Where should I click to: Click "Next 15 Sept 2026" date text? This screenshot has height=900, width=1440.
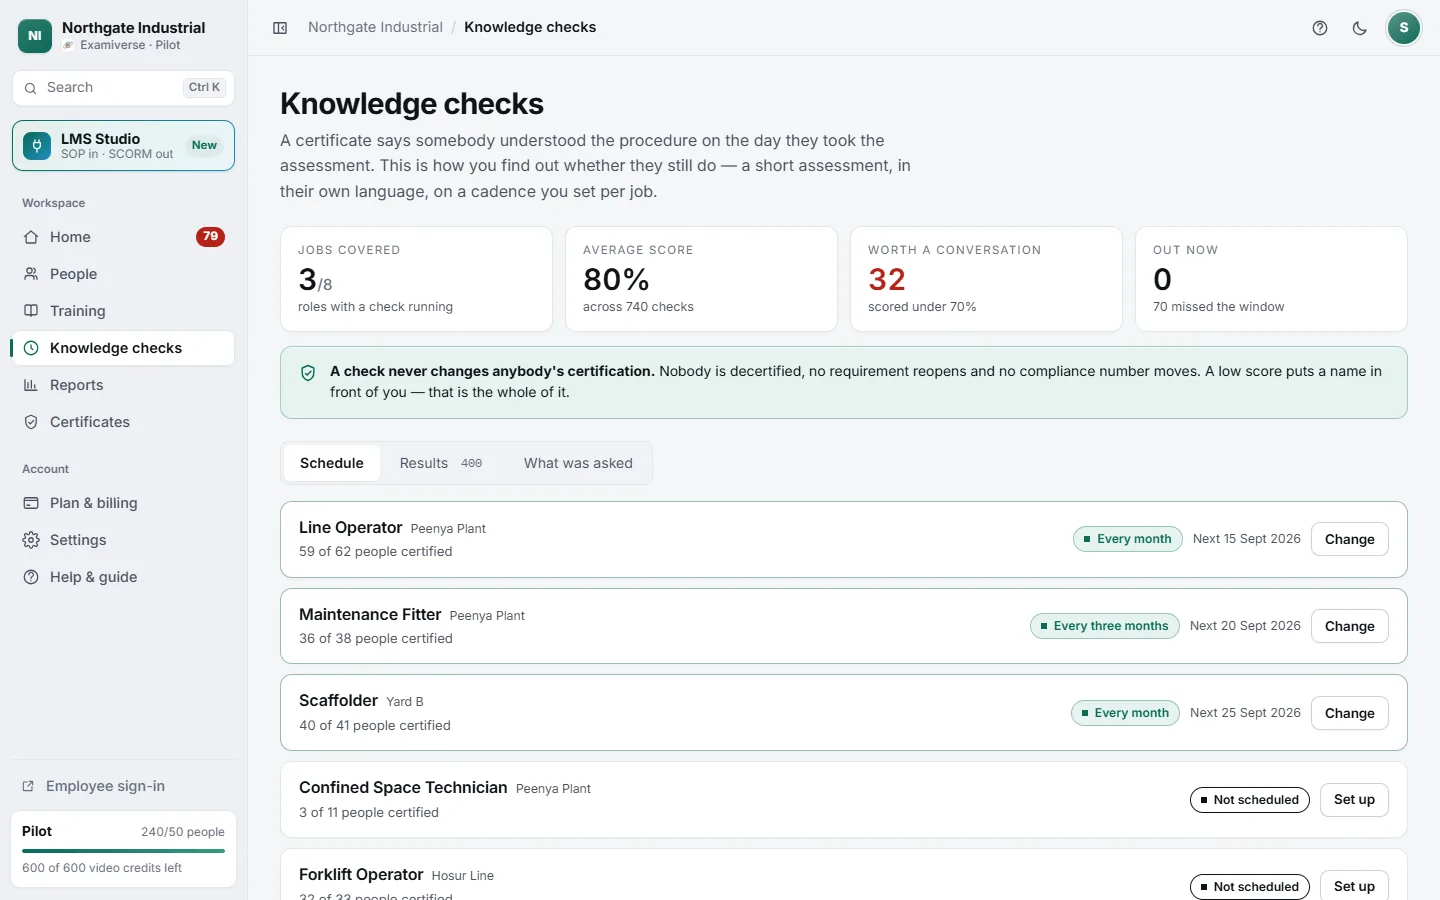click(1247, 539)
